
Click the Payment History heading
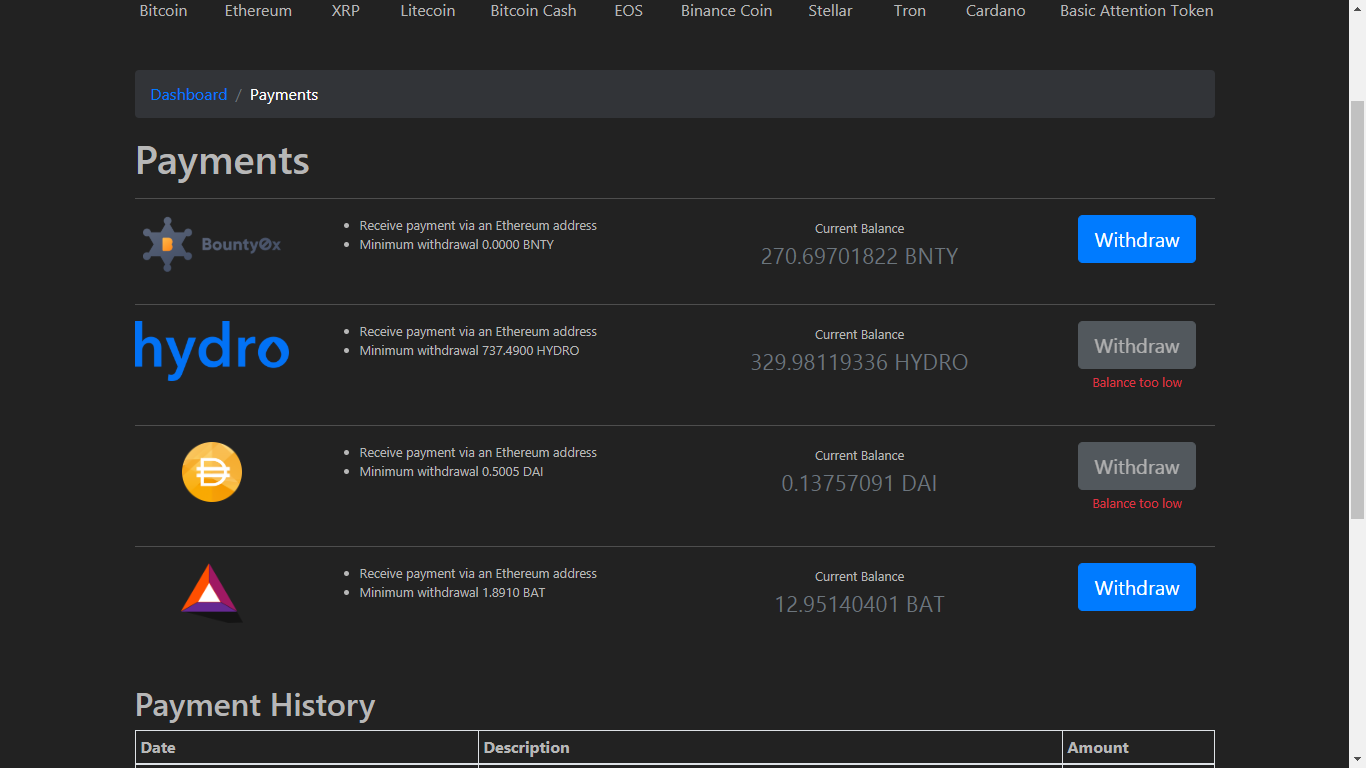coord(255,706)
